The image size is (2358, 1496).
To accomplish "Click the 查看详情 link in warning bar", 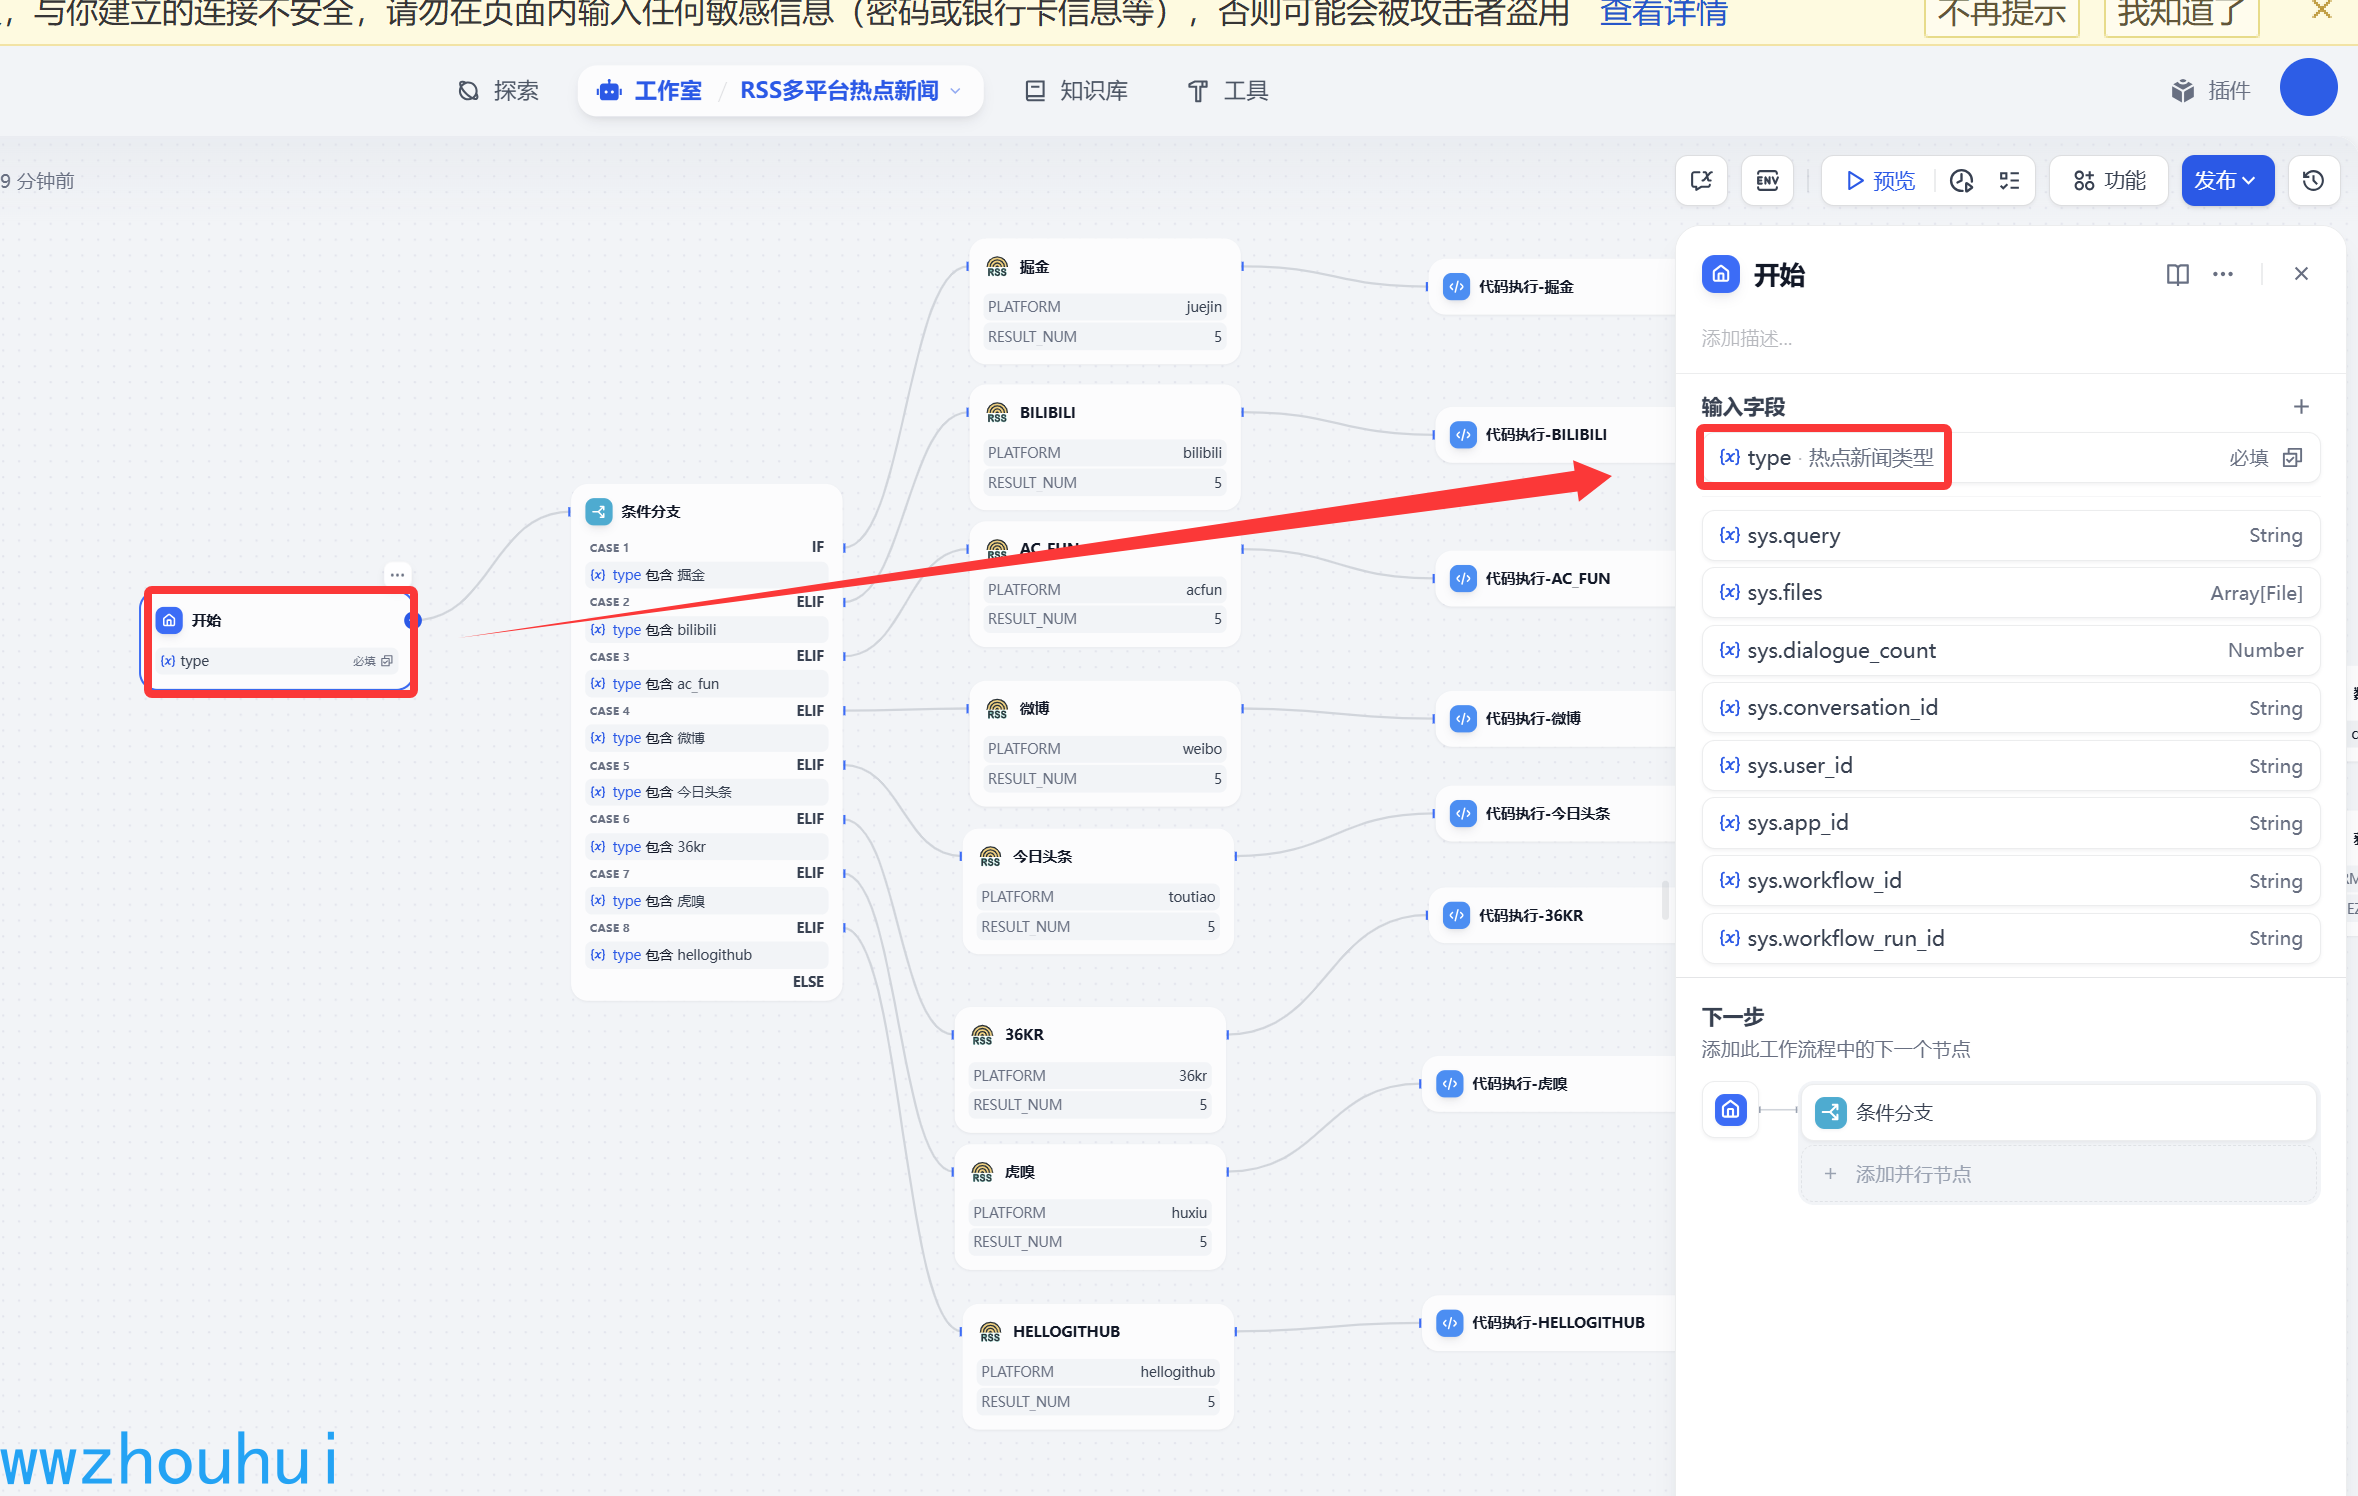I will (1664, 14).
